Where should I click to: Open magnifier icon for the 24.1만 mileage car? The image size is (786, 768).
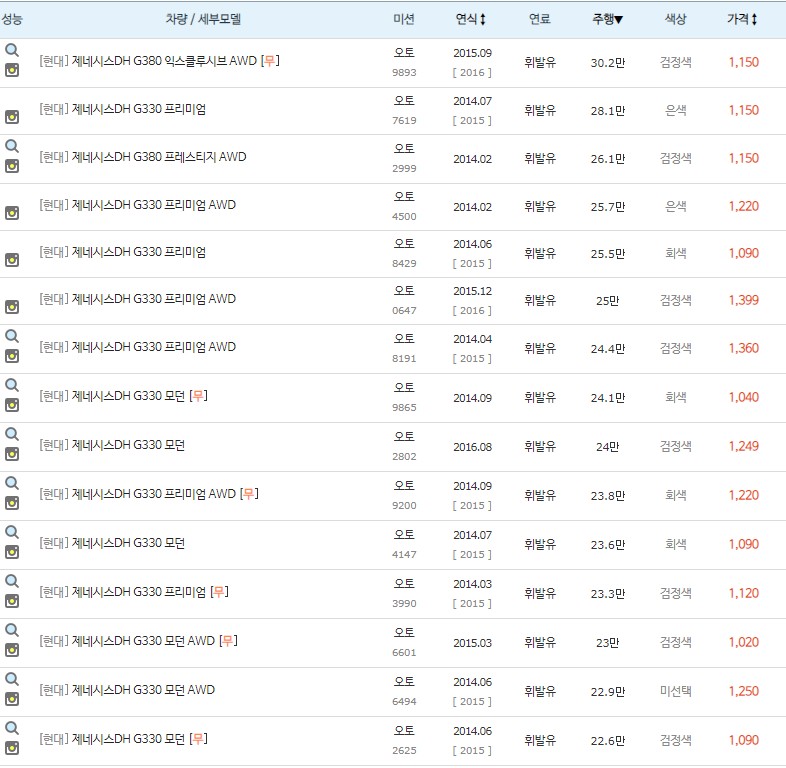(x=12, y=386)
